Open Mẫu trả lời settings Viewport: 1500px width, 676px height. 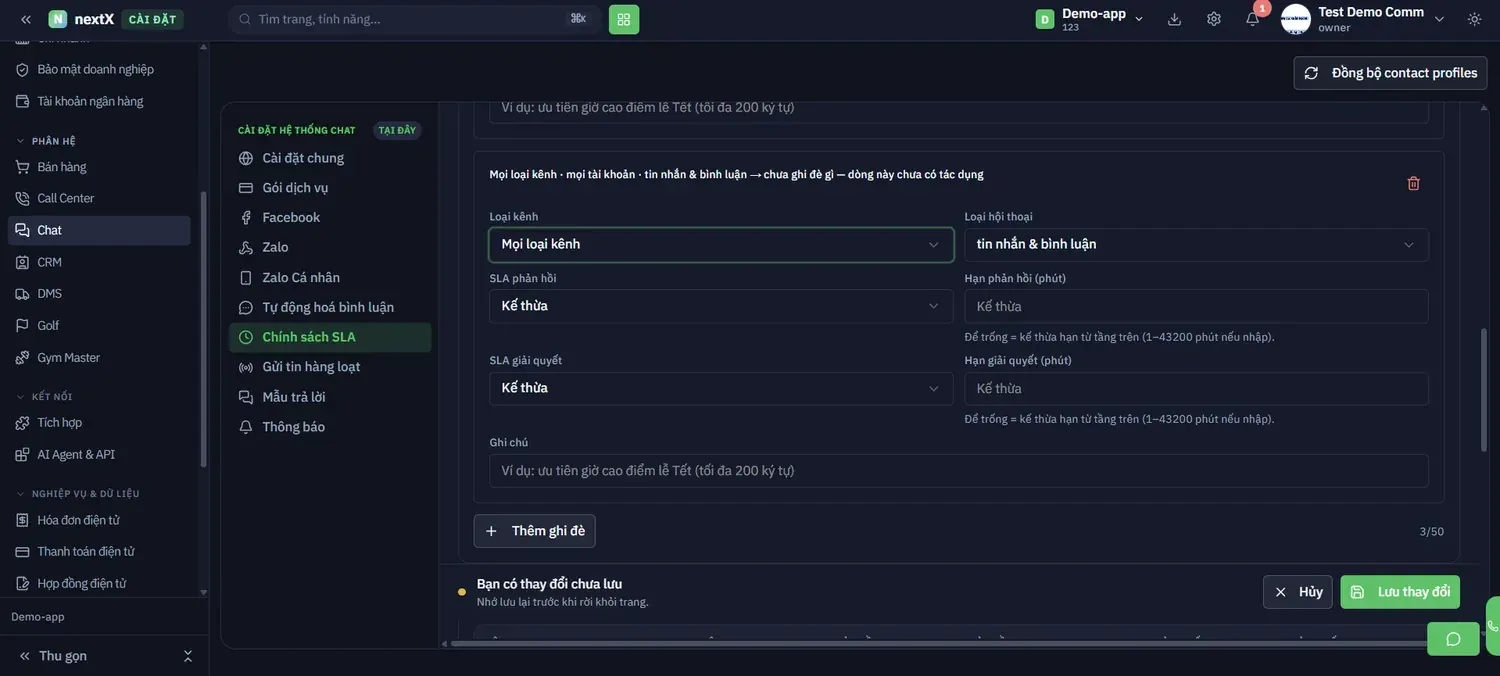click(330, 397)
